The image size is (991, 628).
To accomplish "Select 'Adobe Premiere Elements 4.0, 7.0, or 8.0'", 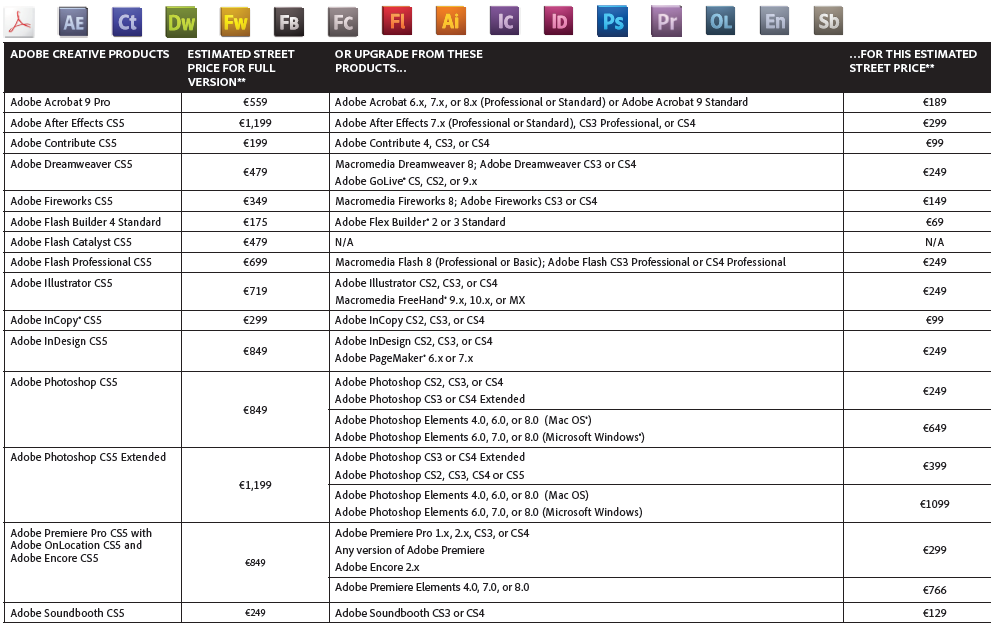I will [432, 588].
